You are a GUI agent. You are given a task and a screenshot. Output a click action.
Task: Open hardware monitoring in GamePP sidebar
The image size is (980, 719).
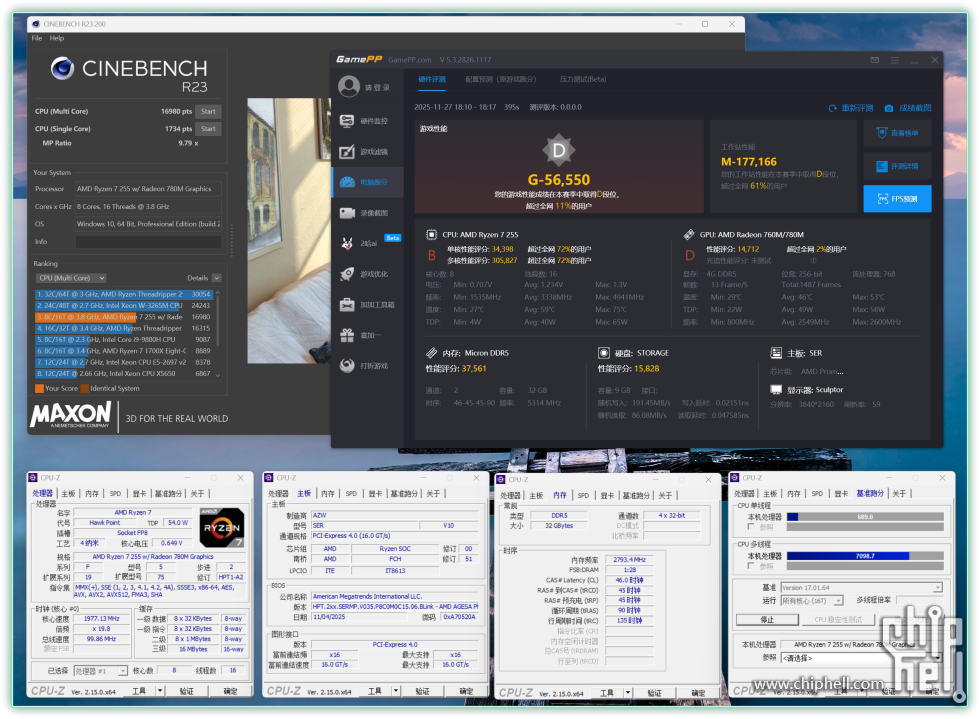[349, 121]
